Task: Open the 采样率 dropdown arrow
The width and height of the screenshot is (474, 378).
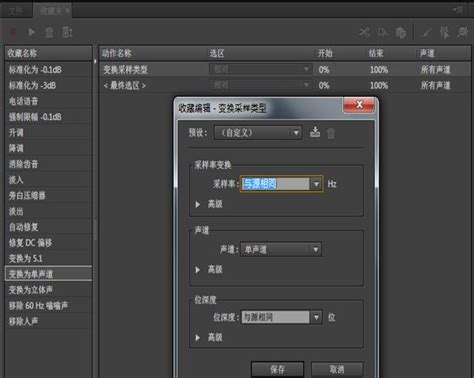Action: (x=316, y=184)
